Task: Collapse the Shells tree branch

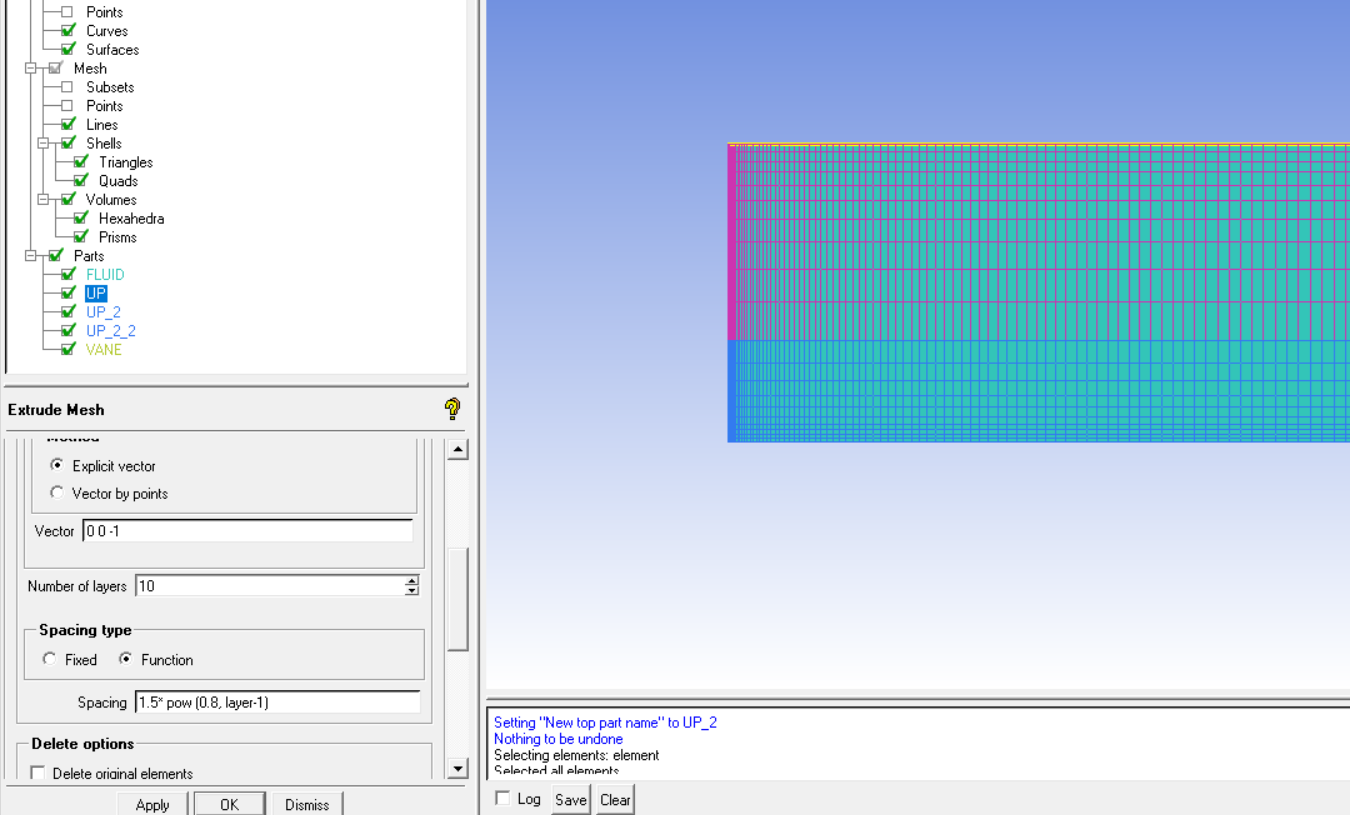Action: tap(41, 143)
